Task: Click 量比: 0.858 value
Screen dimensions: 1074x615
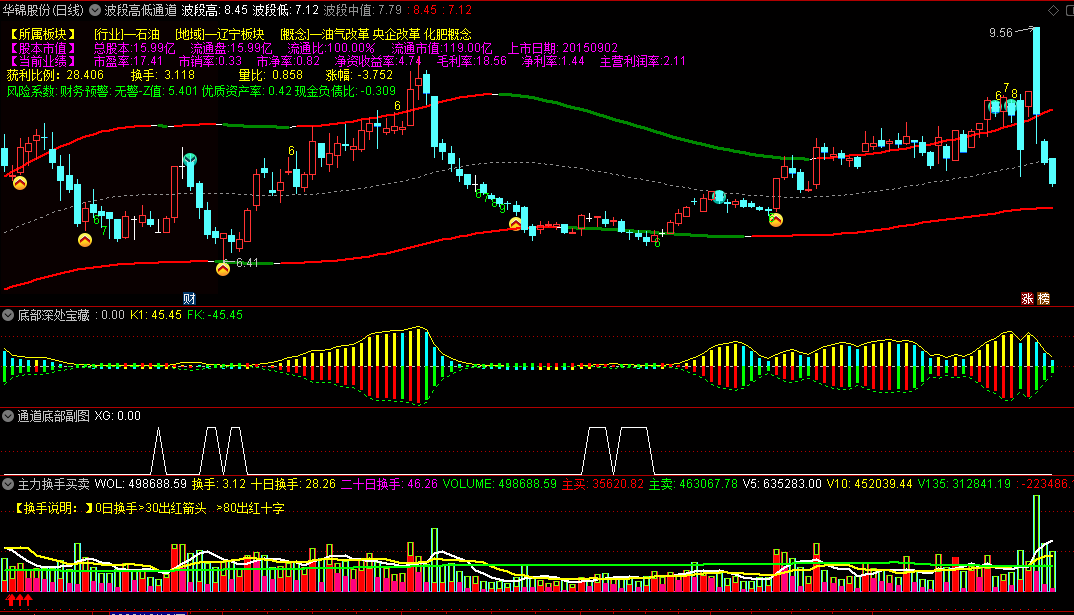Action: (x=271, y=75)
